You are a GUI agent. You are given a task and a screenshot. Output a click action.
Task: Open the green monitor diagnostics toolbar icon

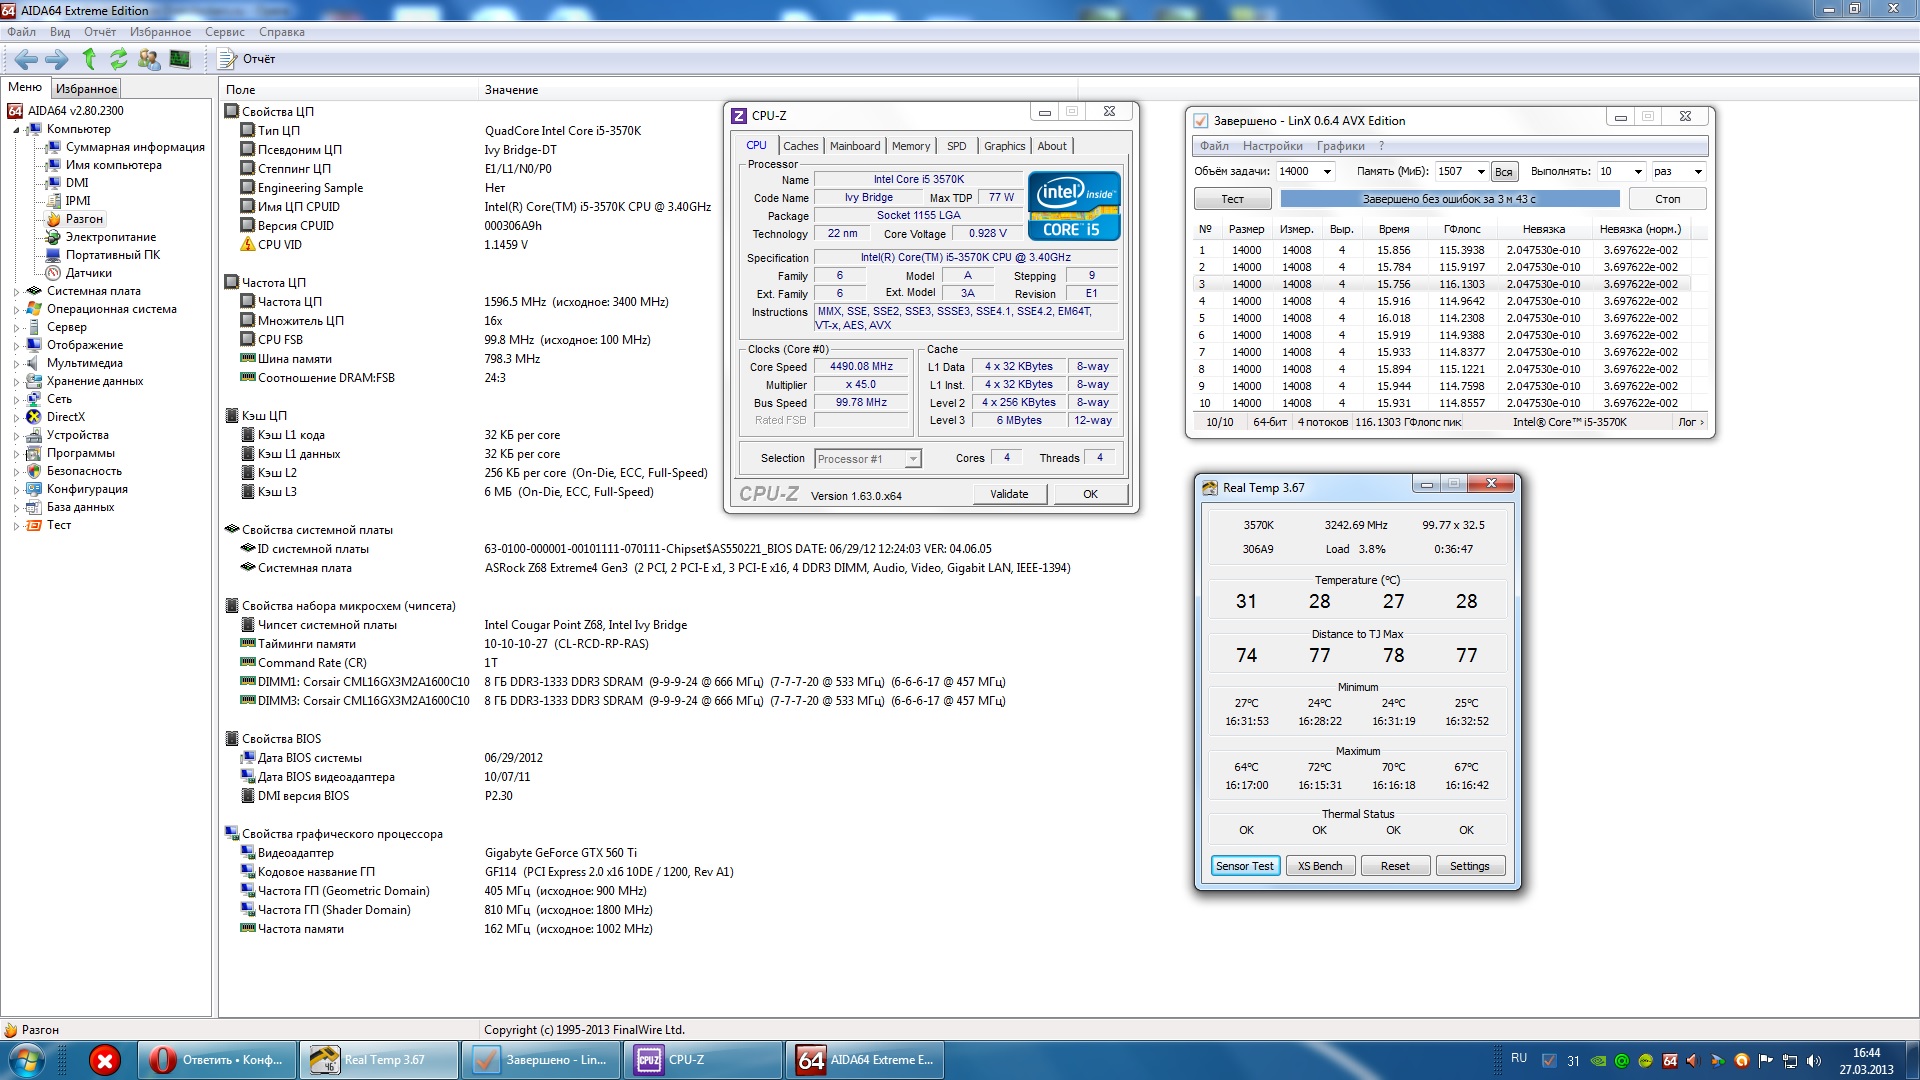[x=180, y=59]
